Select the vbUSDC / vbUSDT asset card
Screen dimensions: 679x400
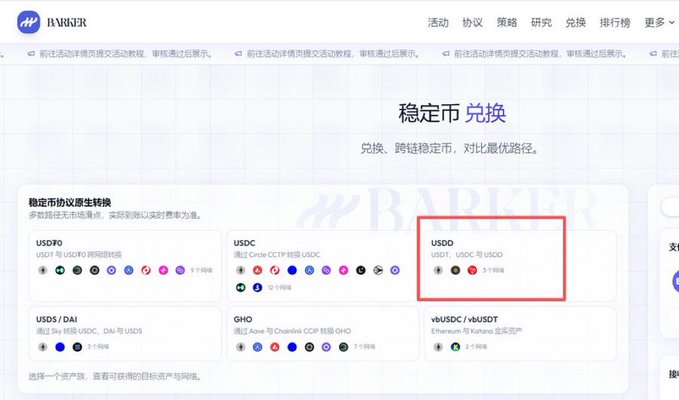pyautogui.click(x=520, y=334)
